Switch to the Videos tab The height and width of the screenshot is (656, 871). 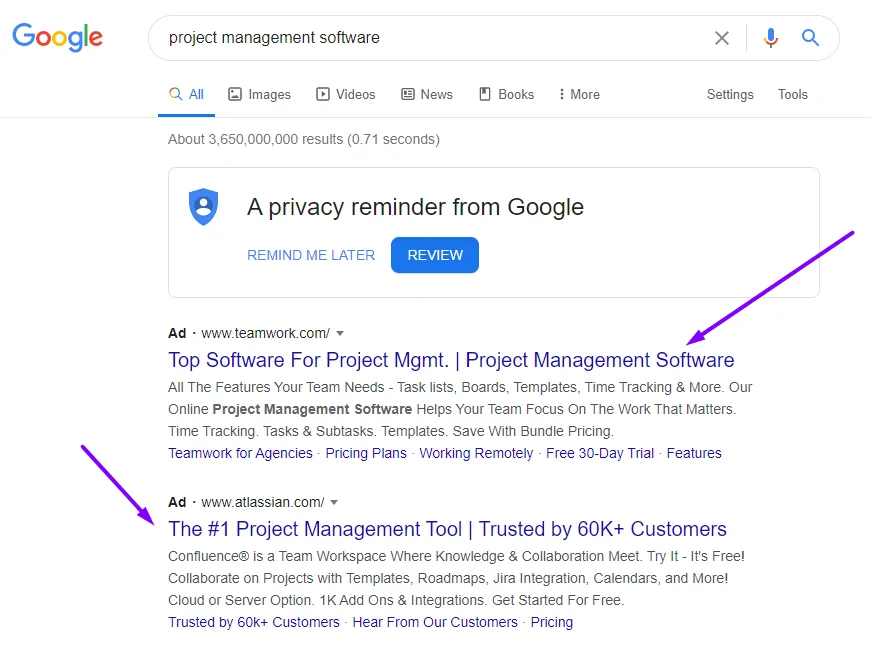(346, 94)
